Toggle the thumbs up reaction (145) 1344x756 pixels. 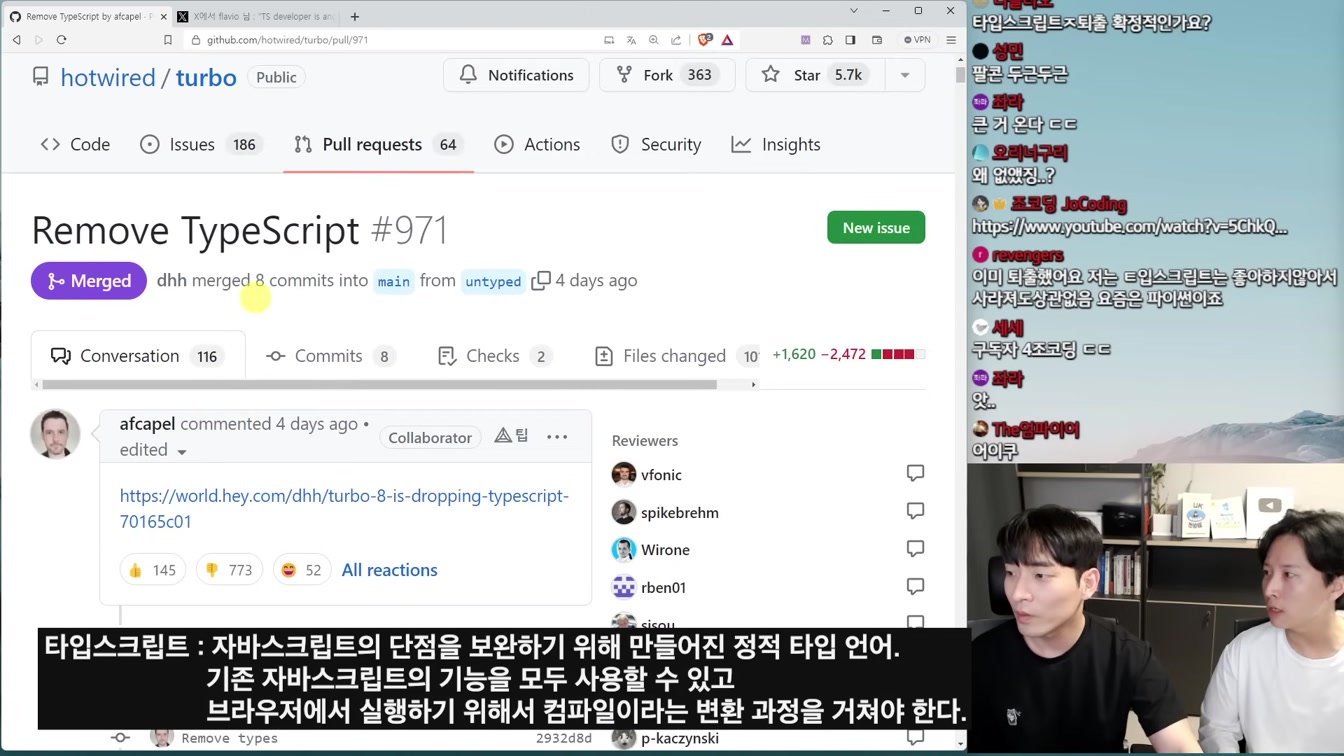[x=152, y=570]
